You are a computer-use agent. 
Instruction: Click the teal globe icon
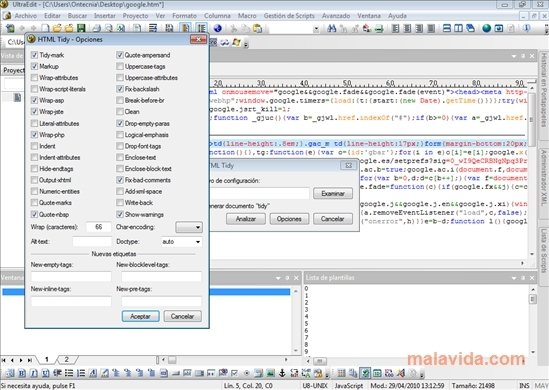point(486,28)
